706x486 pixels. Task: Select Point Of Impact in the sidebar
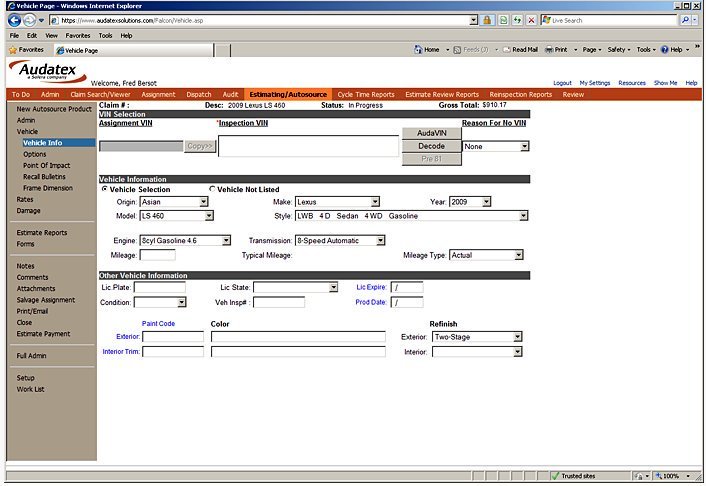[x=46, y=165]
